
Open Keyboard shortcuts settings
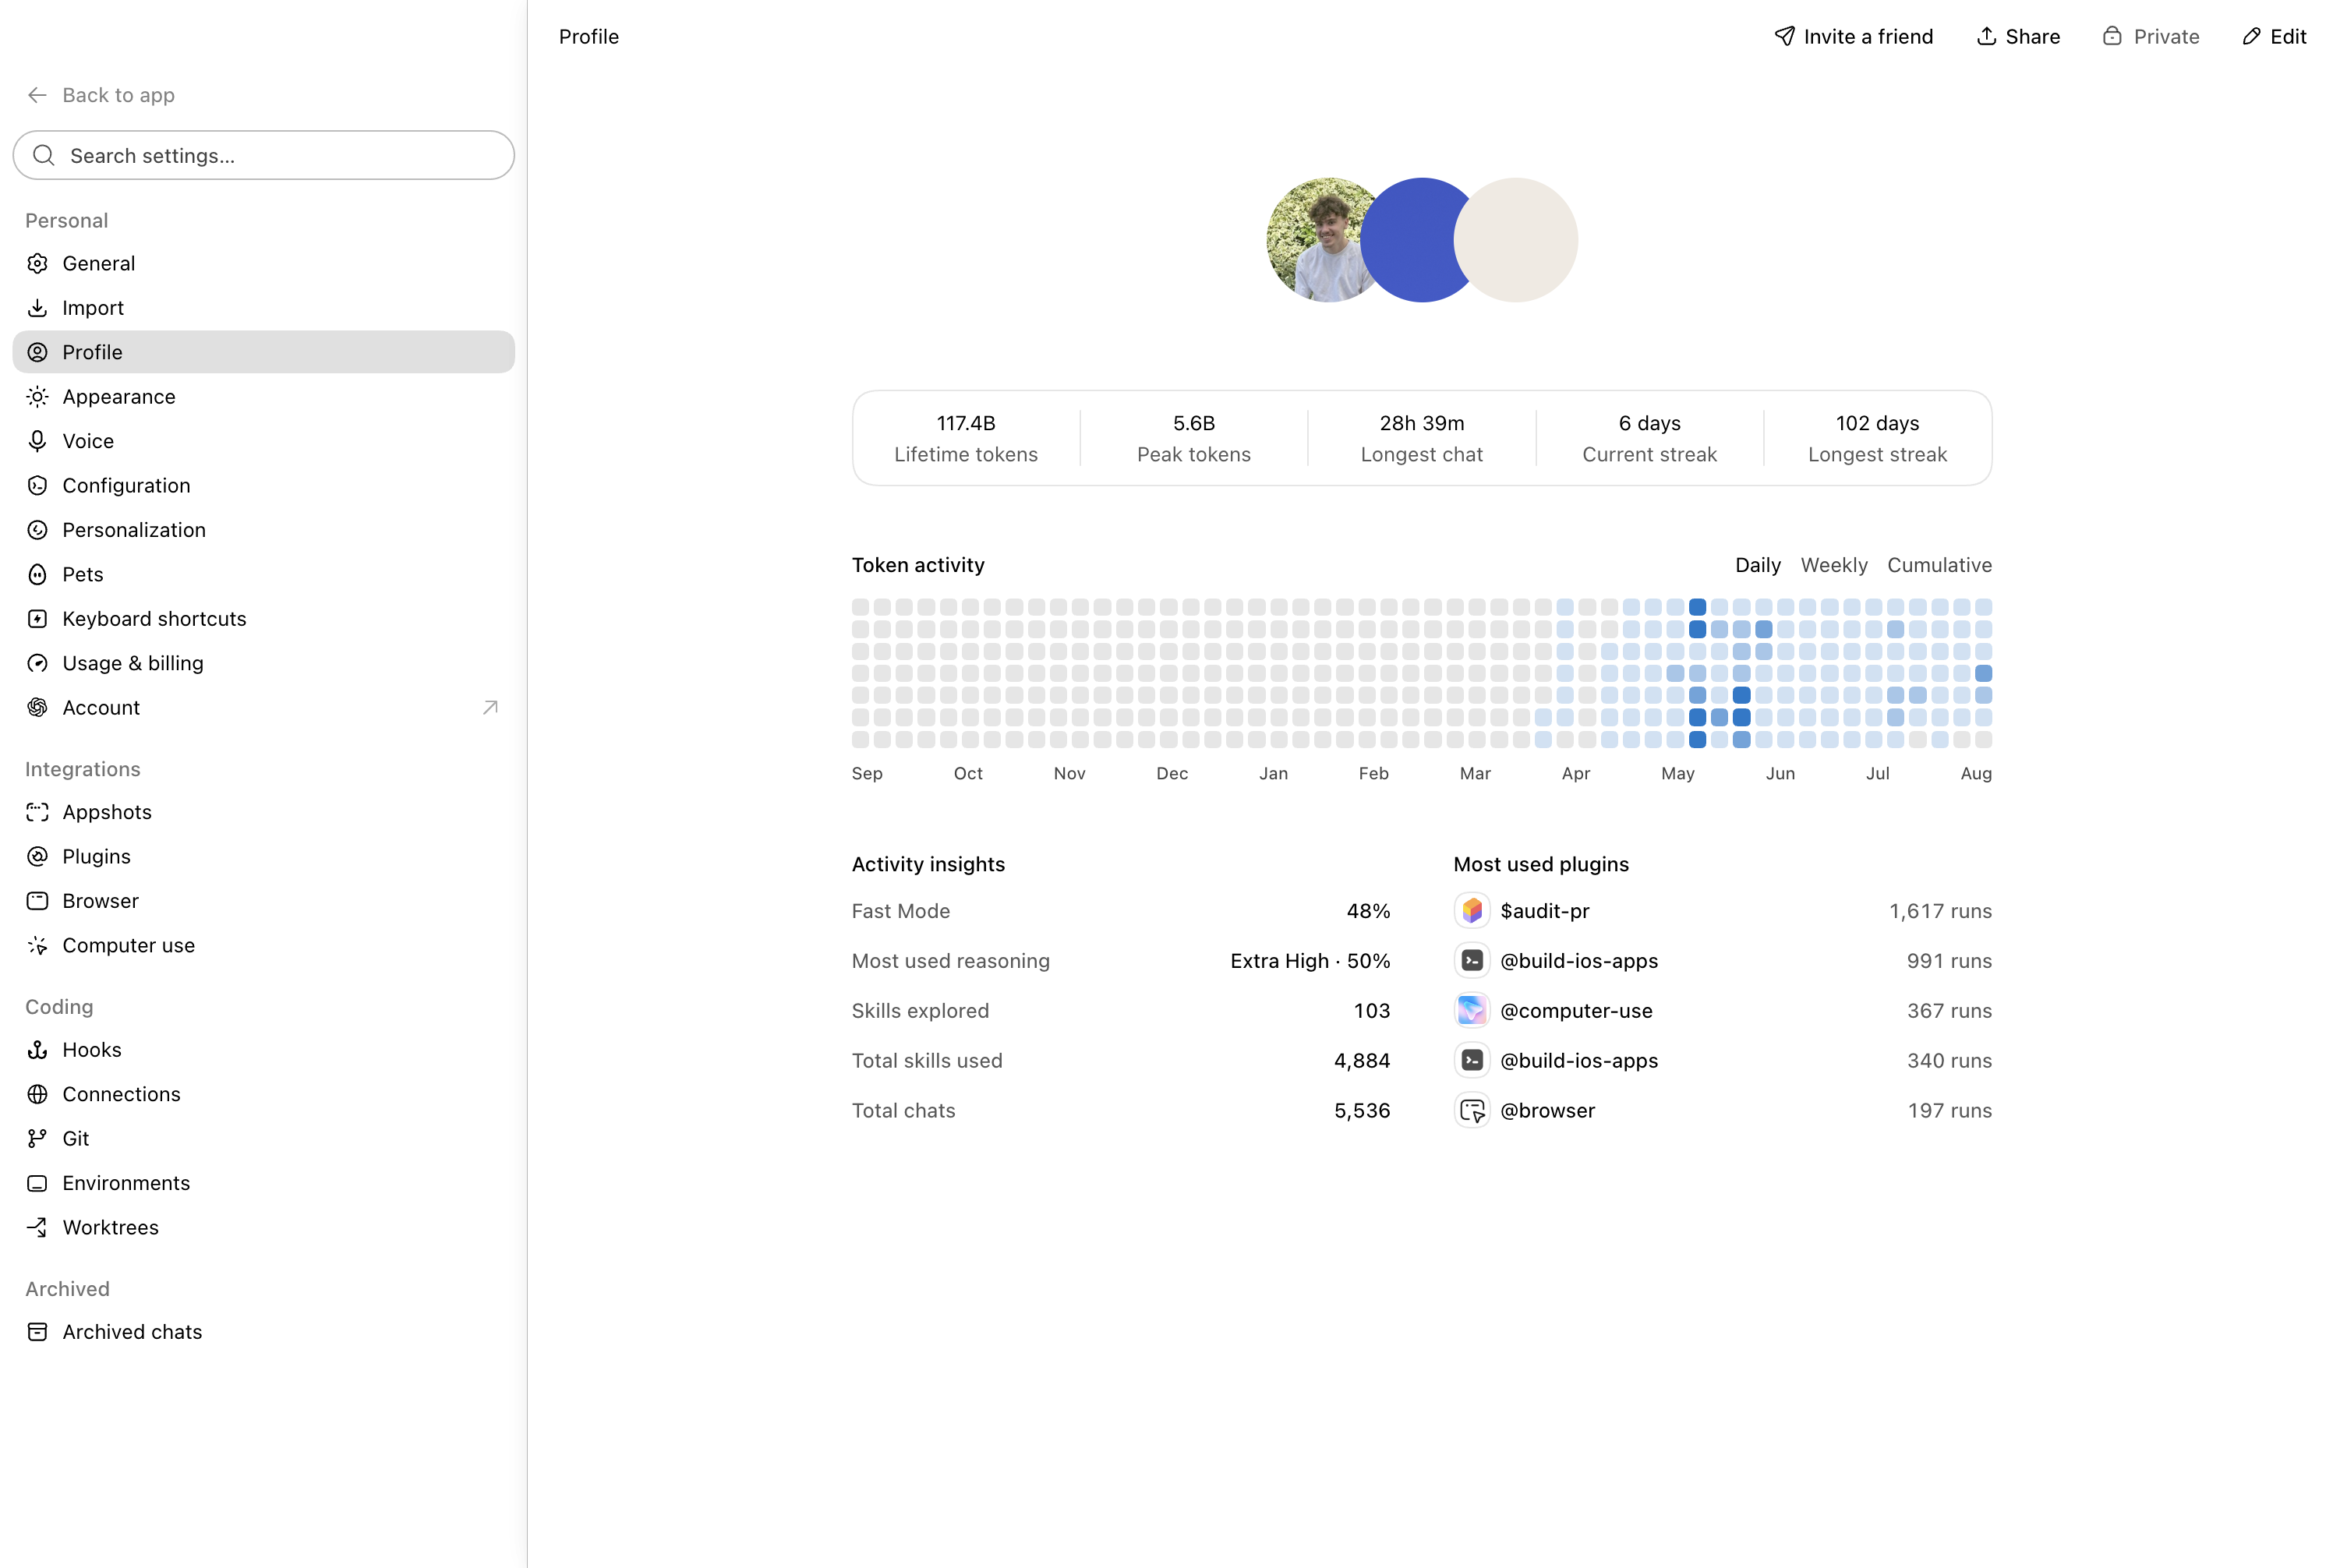tap(263, 619)
